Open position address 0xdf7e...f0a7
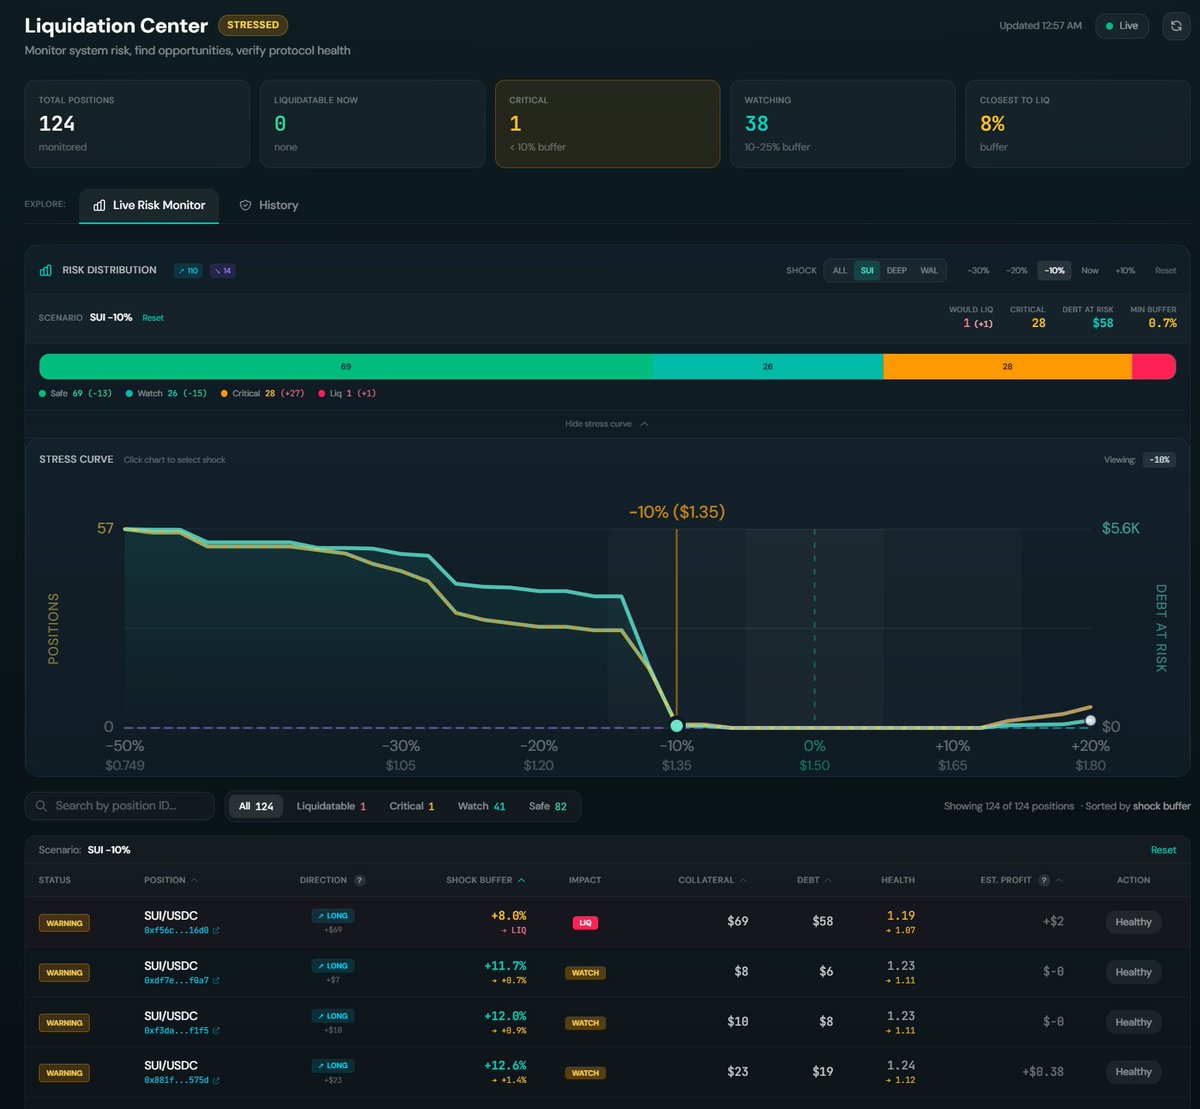 coord(176,980)
